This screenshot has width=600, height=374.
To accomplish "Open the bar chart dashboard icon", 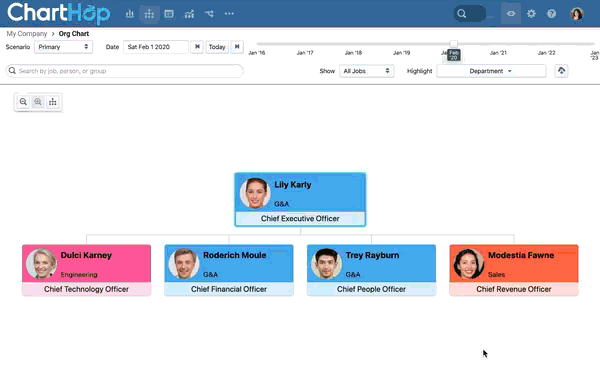I will (130, 14).
